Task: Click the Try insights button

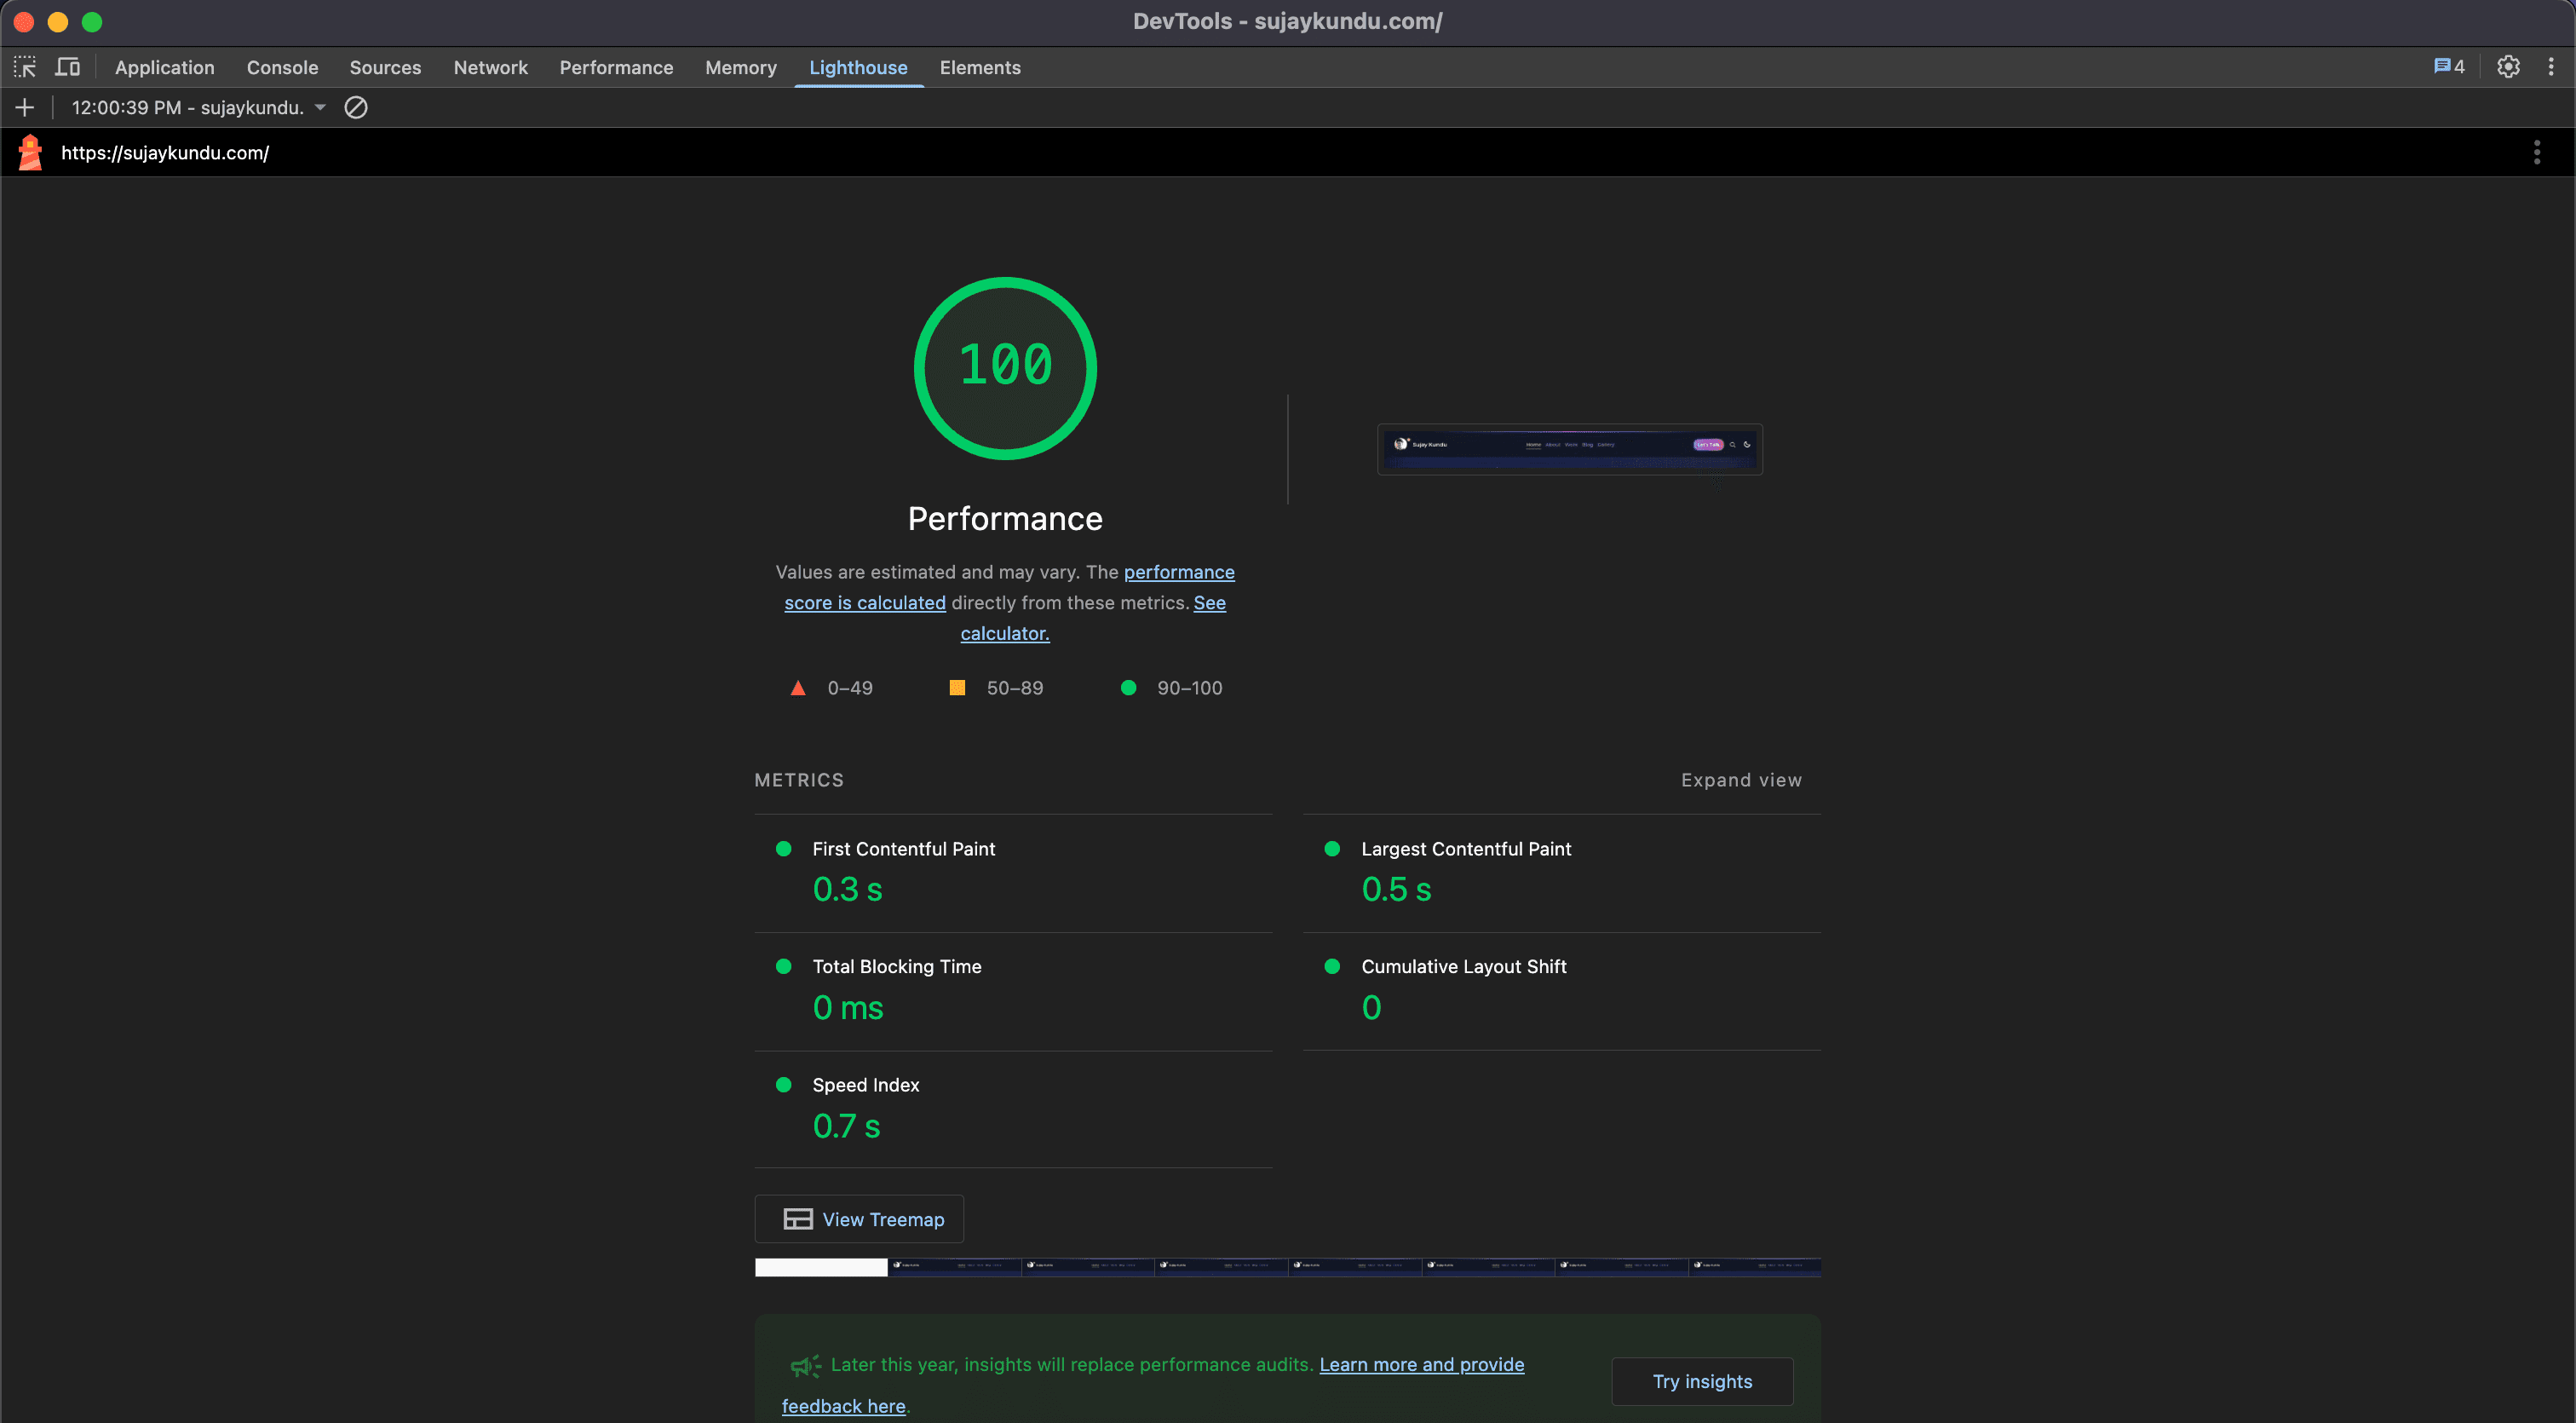Action: (1701, 1381)
